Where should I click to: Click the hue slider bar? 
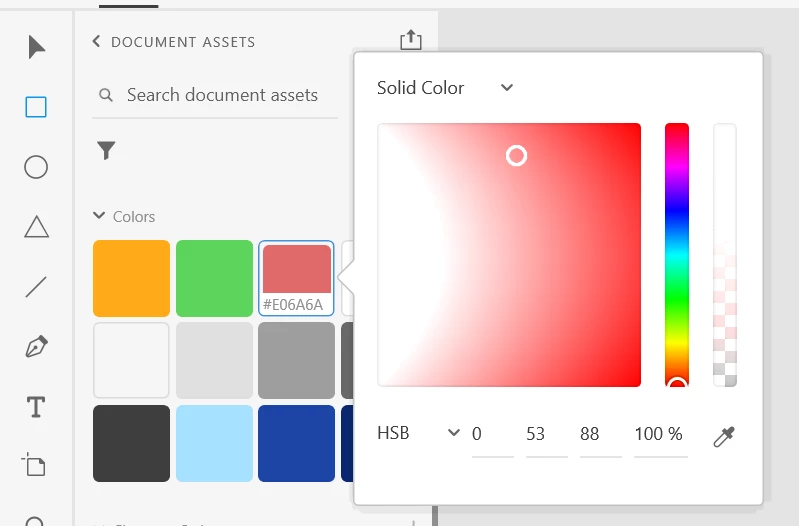(x=677, y=255)
